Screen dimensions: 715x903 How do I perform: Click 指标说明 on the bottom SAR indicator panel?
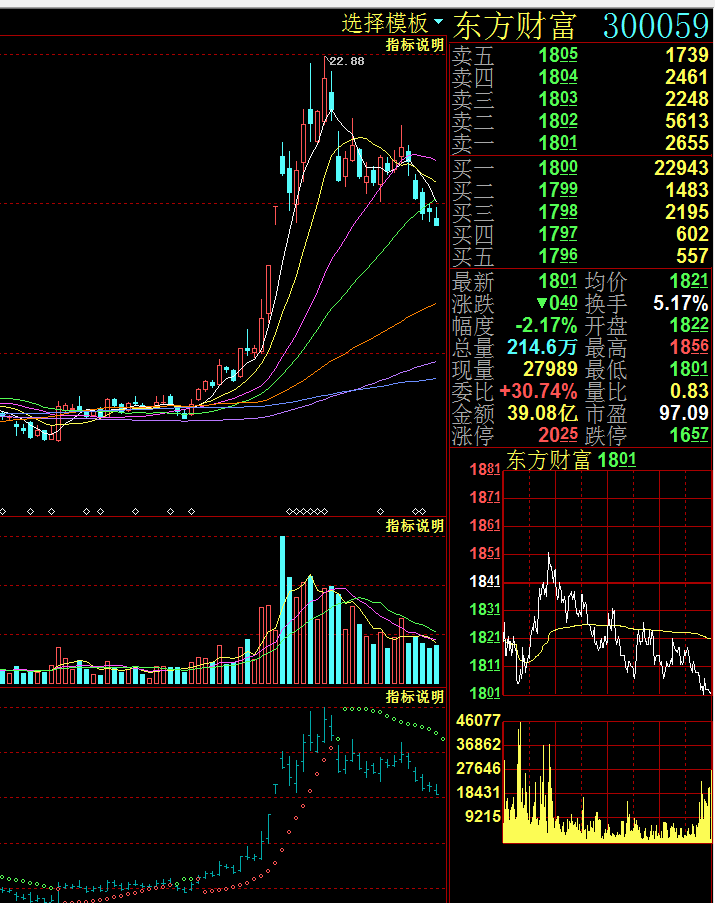(x=414, y=697)
